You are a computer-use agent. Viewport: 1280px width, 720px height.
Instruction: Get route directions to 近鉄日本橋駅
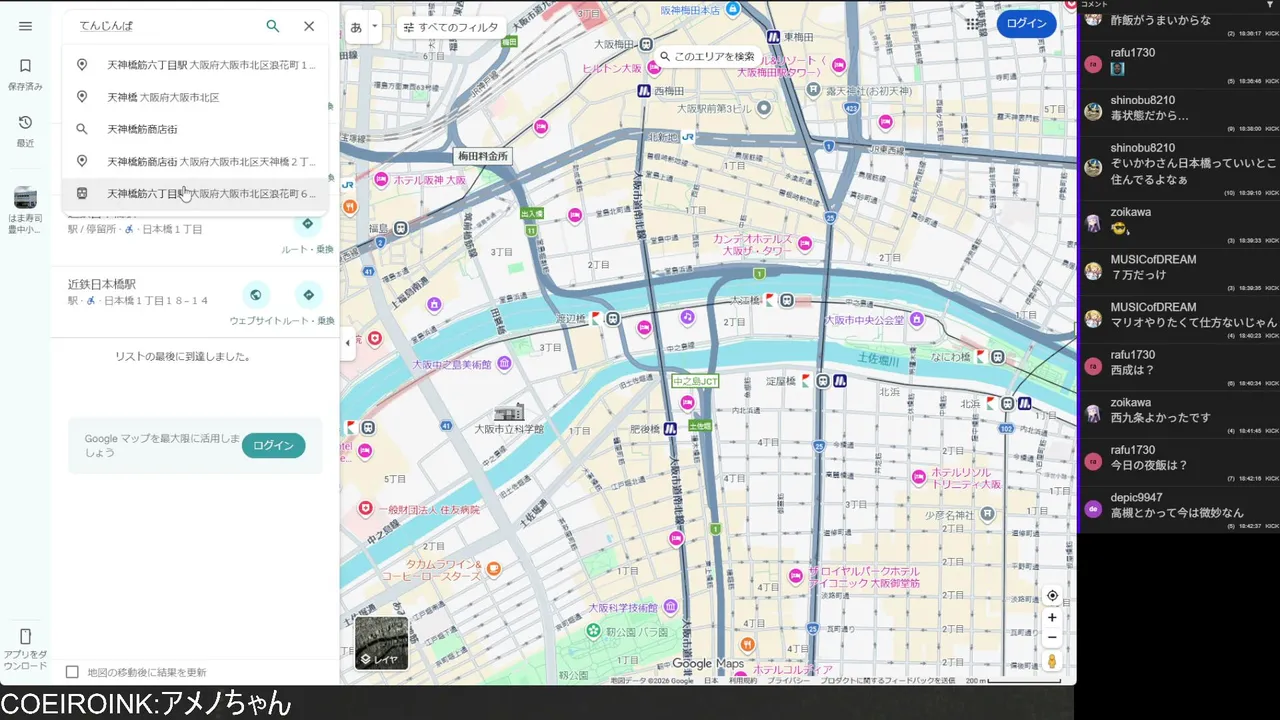pyautogui.click(x=308, y=295)
